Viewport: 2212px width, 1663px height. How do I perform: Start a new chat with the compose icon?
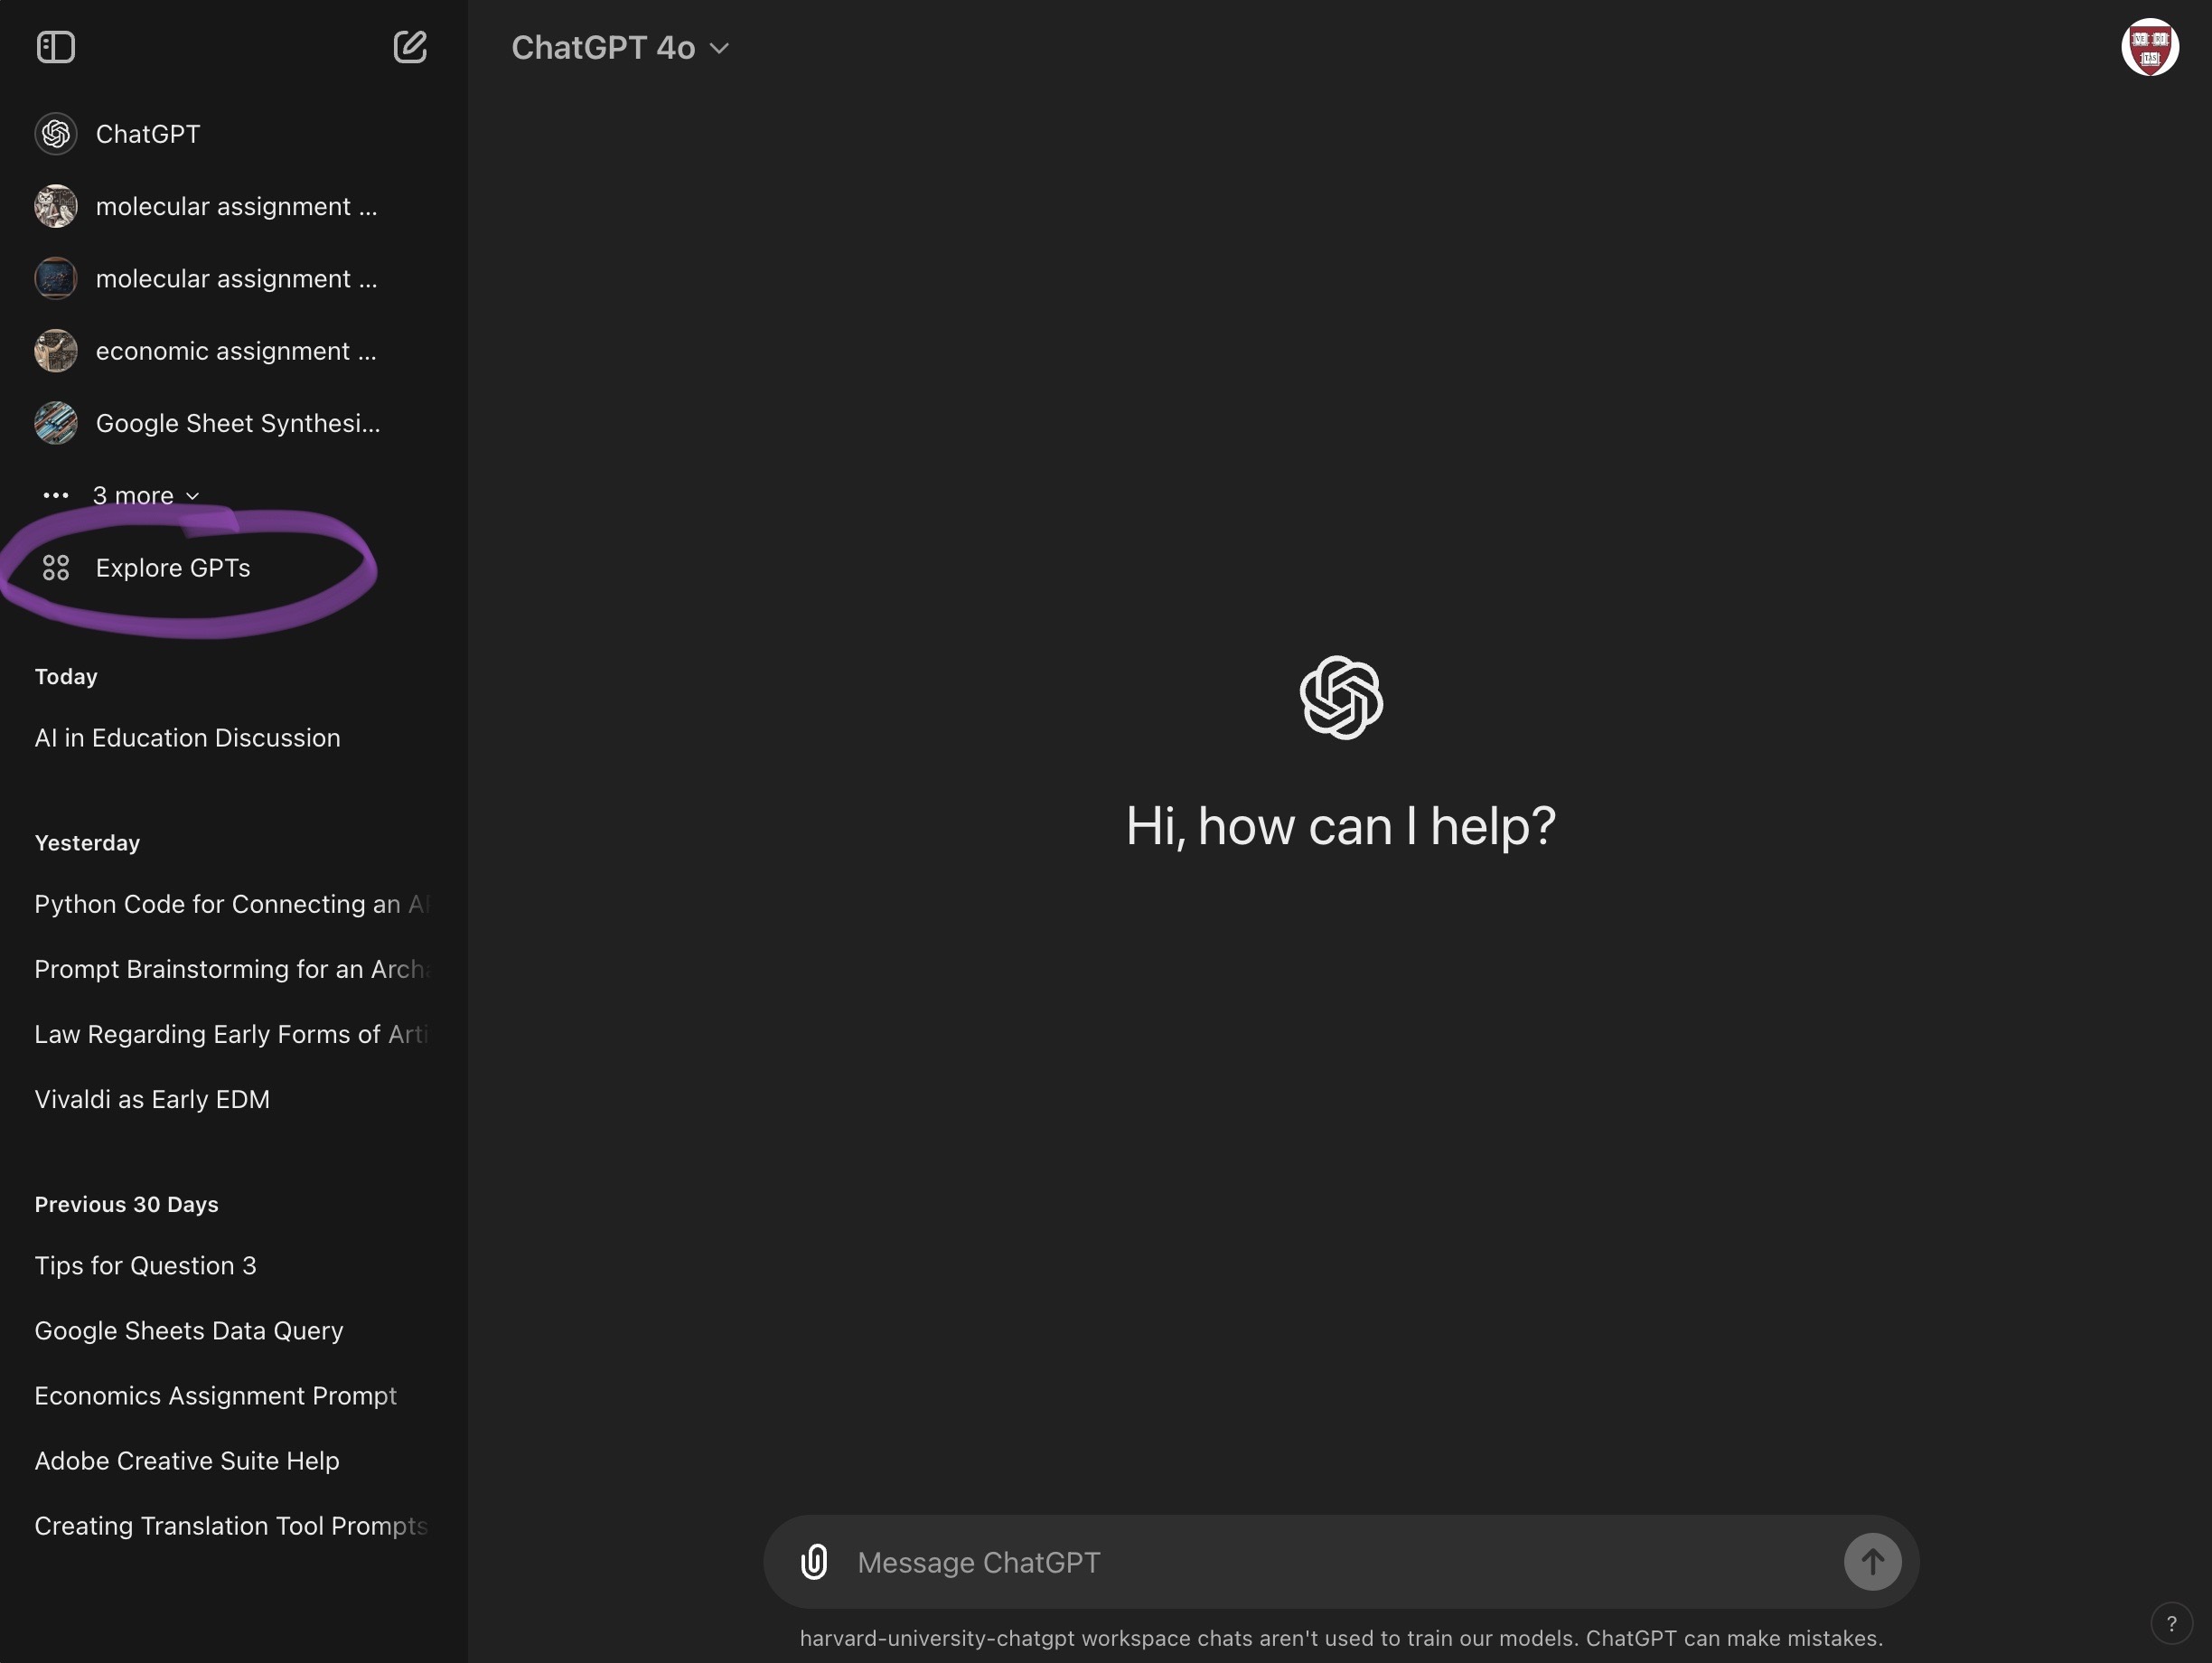point(410,47)
